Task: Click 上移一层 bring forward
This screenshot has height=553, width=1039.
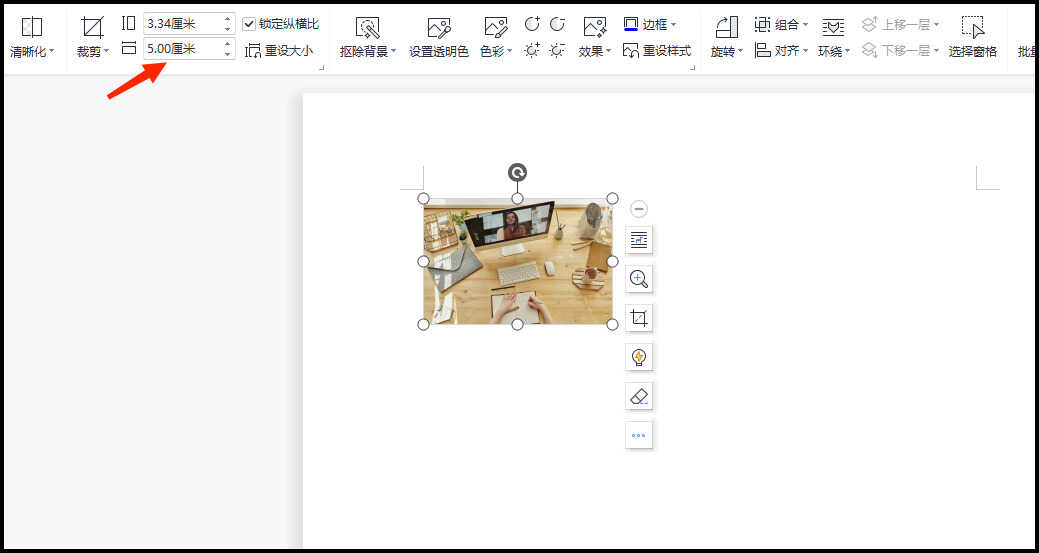Action: (x=901, y=25)
